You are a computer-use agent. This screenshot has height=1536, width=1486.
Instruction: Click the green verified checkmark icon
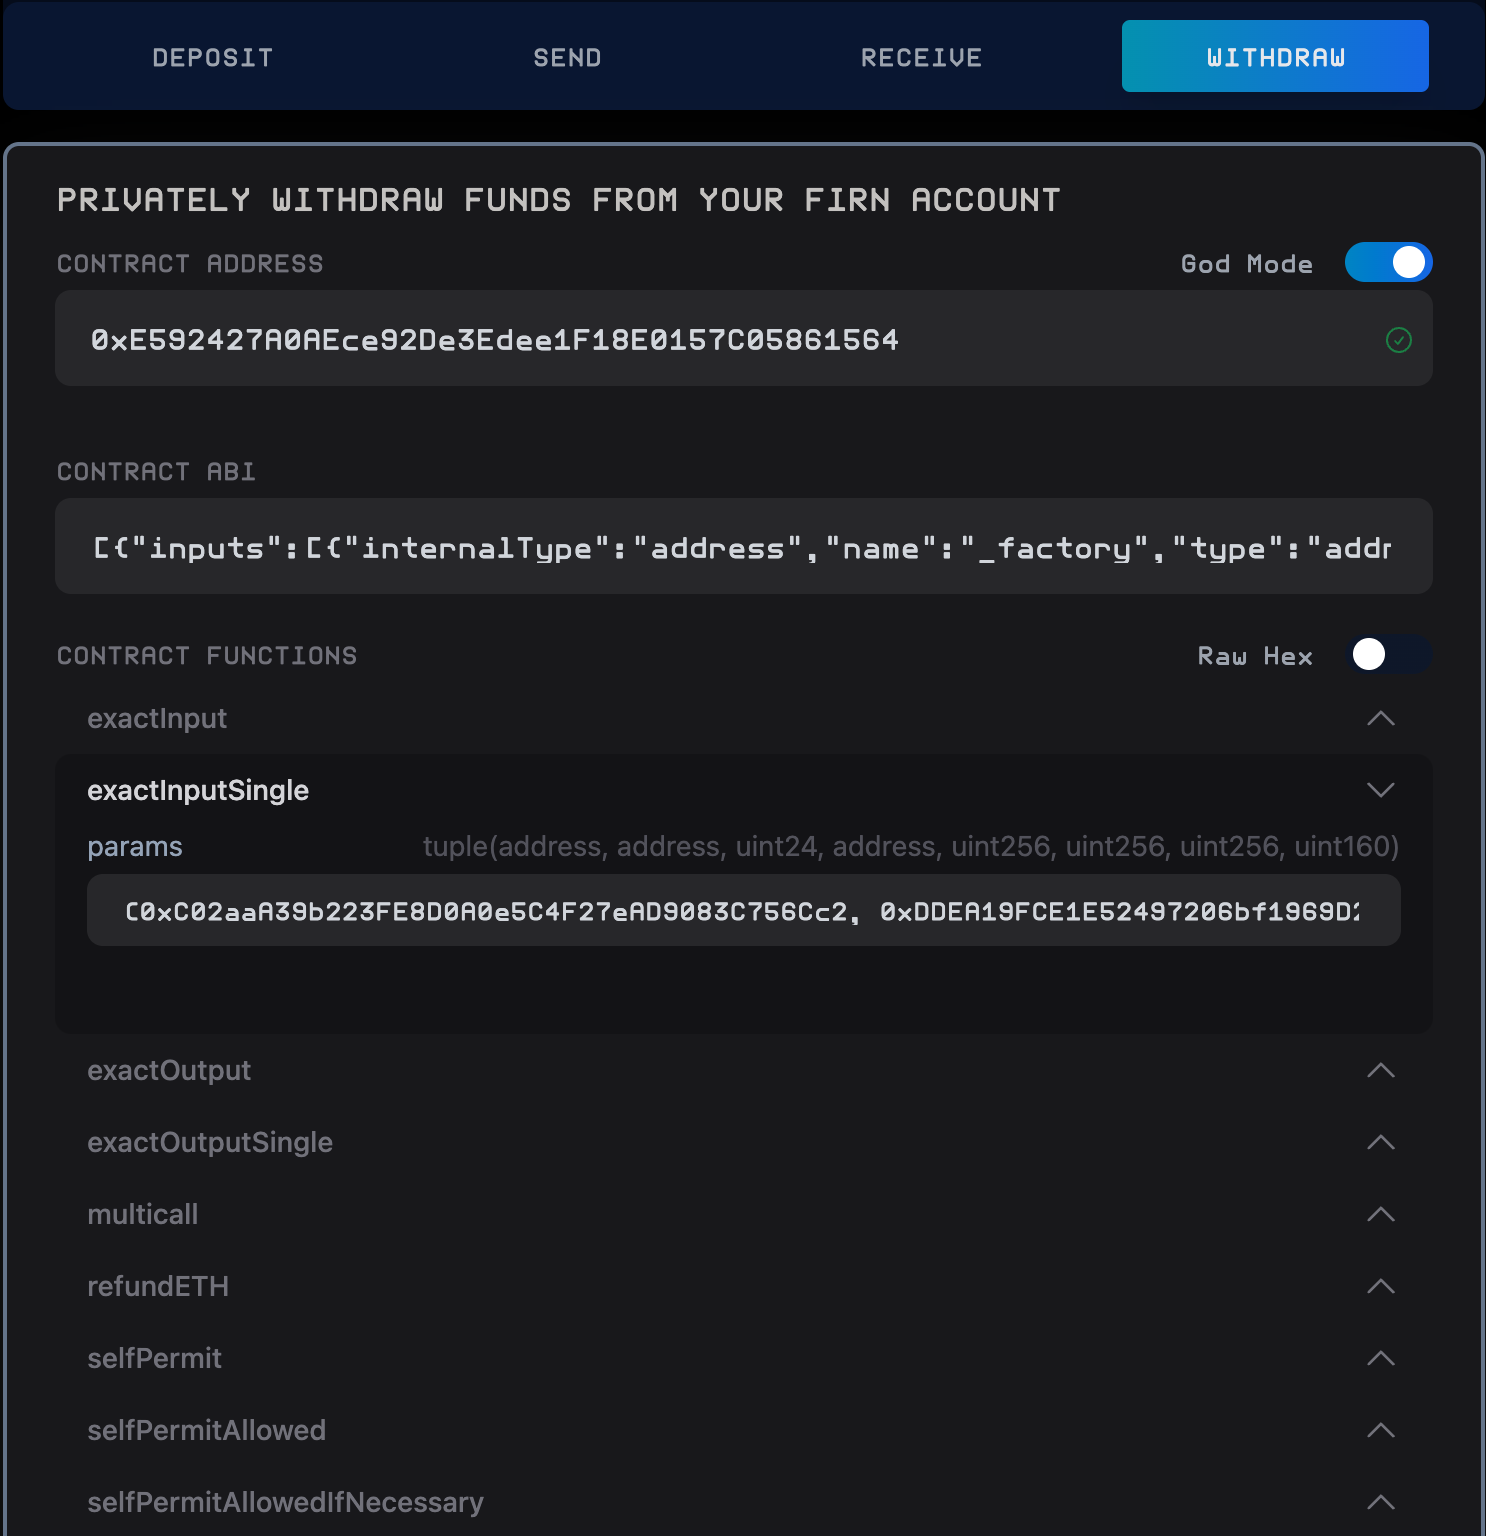1398,341
